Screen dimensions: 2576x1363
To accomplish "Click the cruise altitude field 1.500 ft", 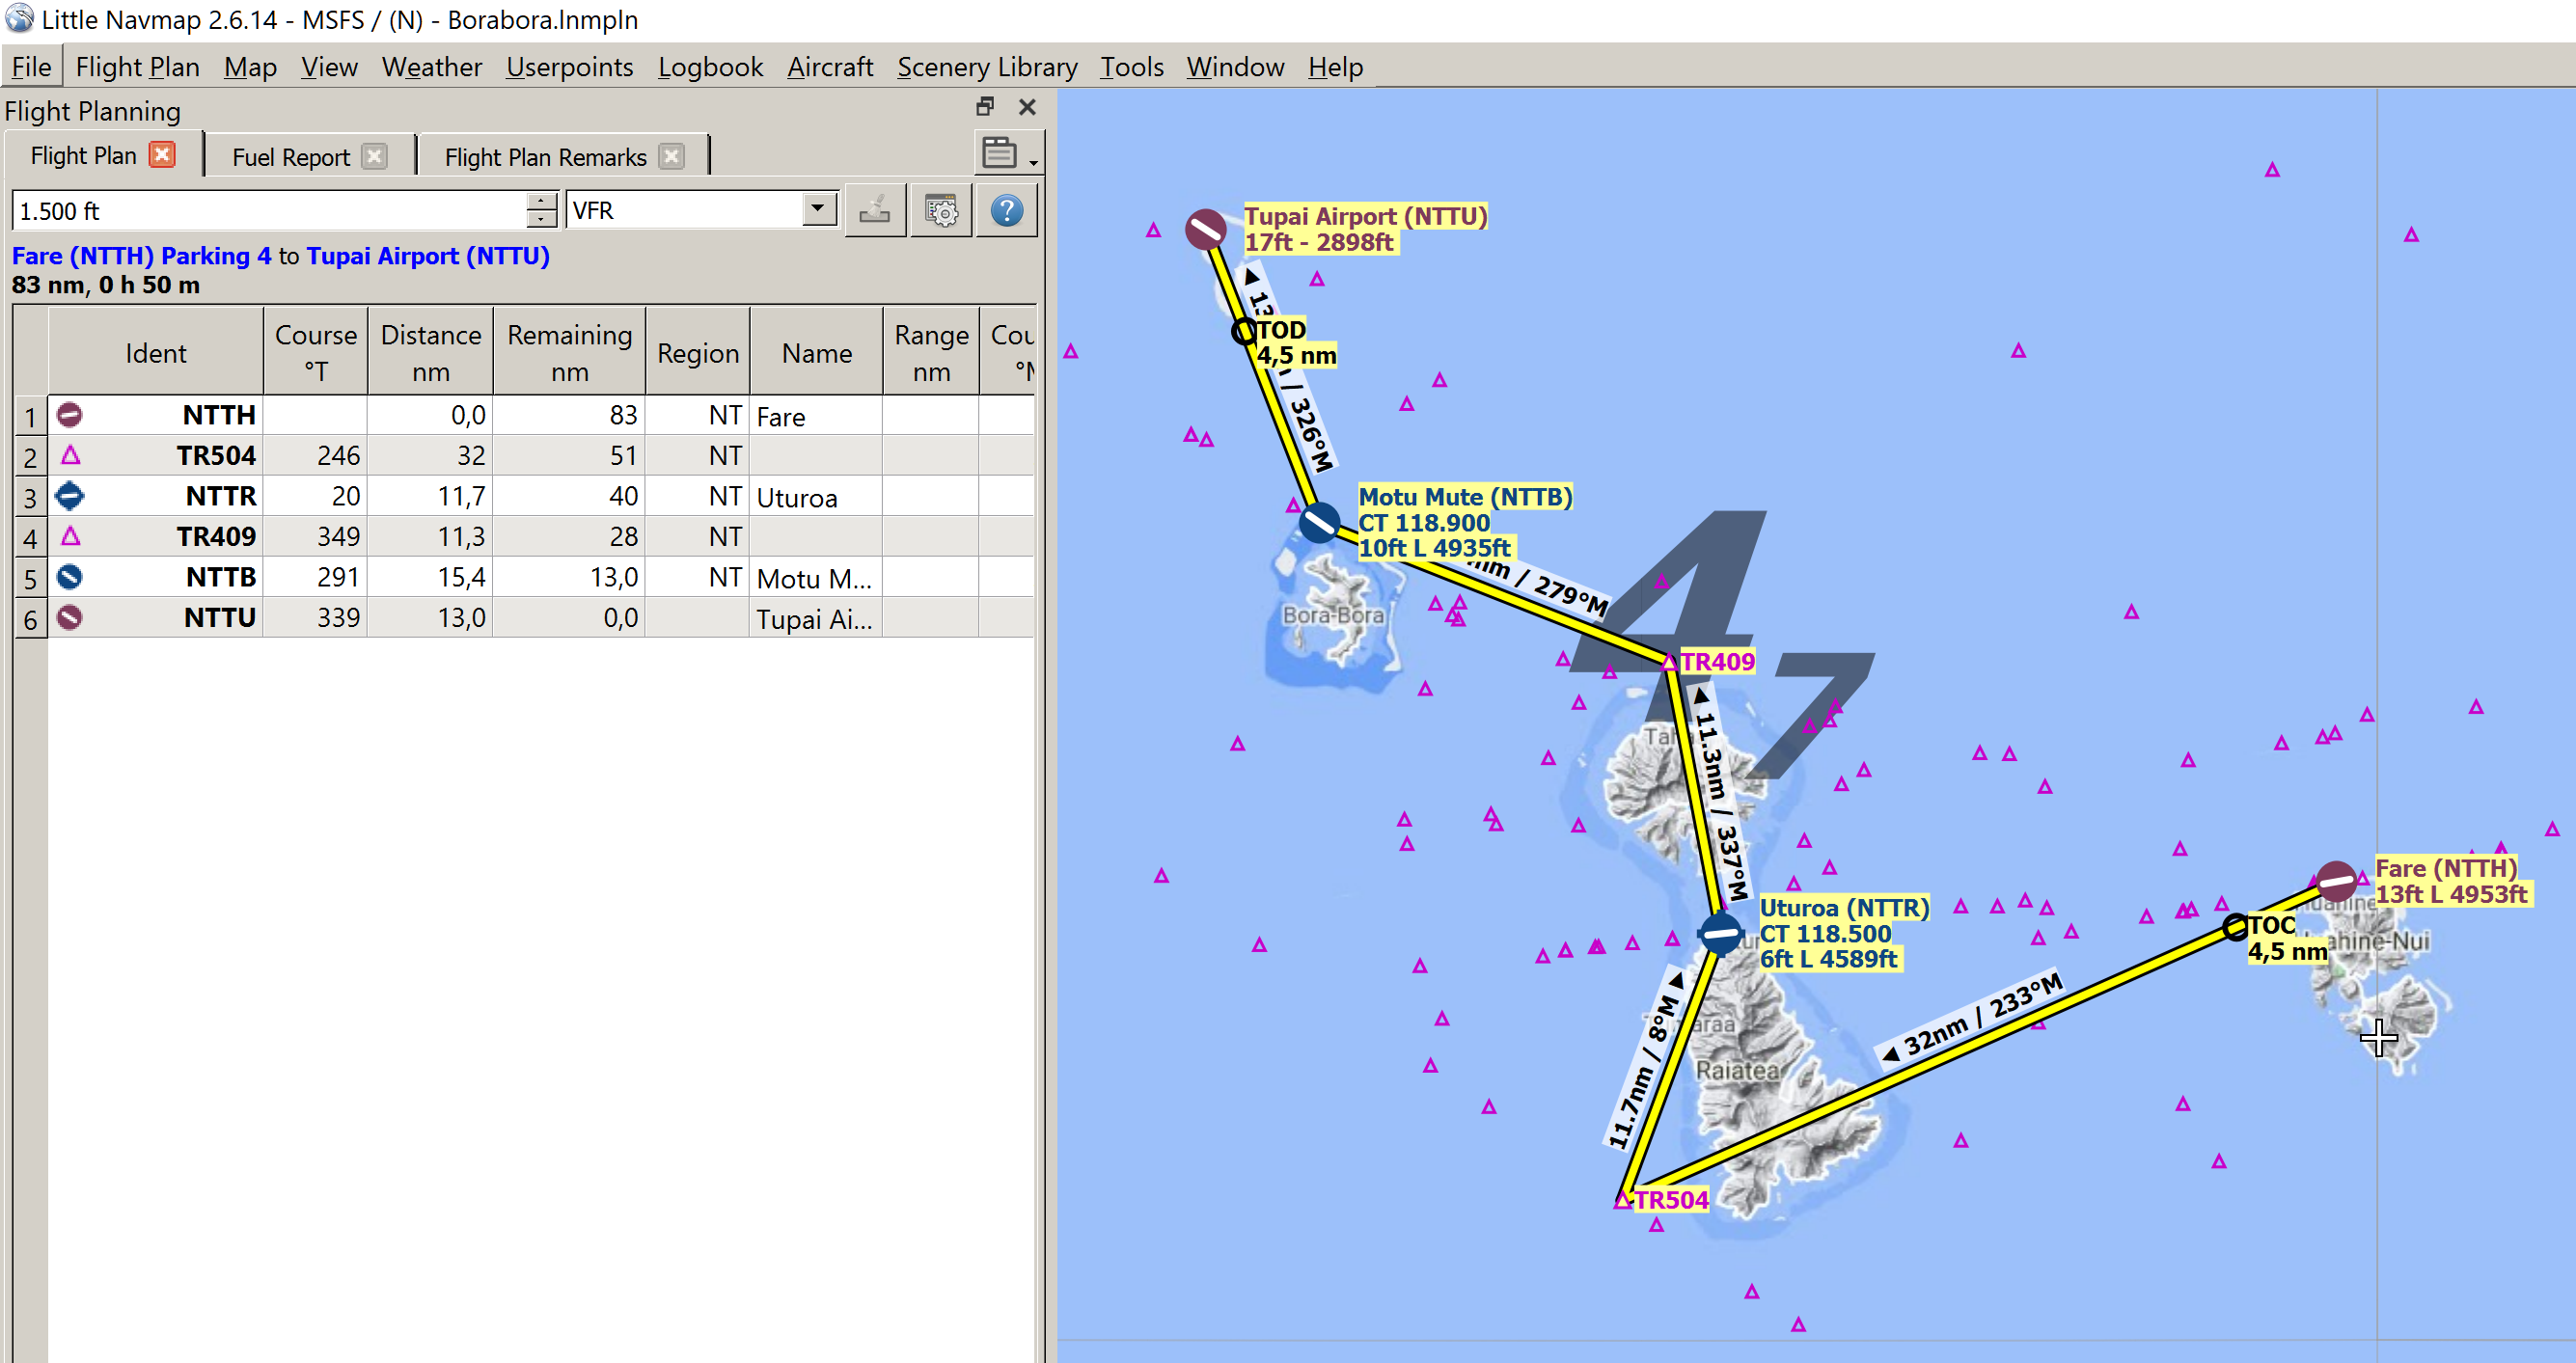I will (x=271, y=210).
